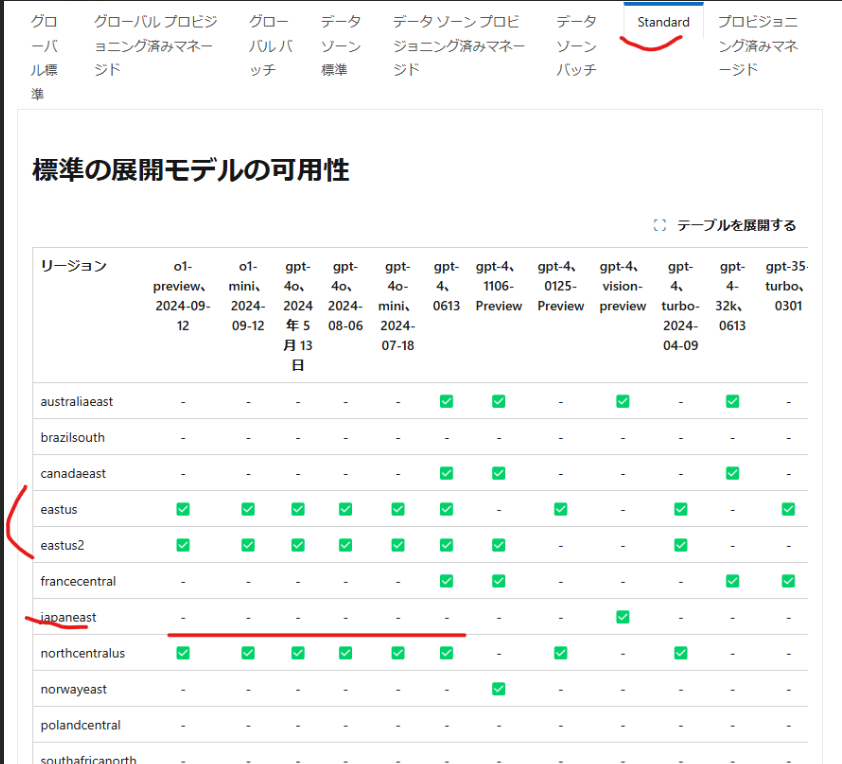Select the polandcentral region row label
Image resolution: width=842 pixels, height=764 pixels.
coord(81,725)
